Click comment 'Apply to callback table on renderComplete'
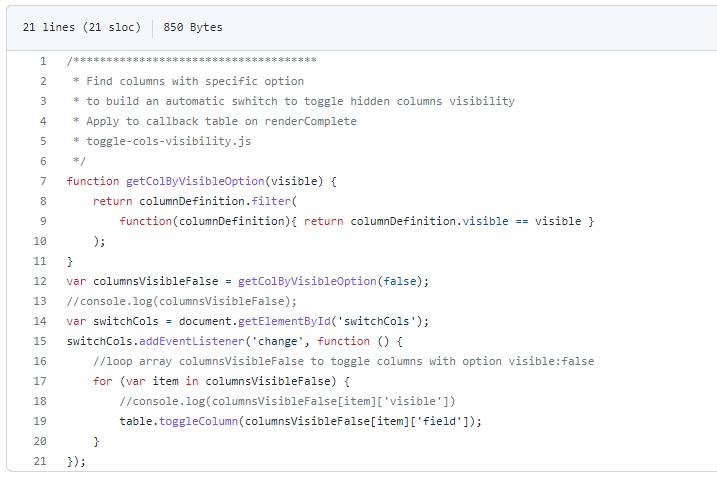717x487 pixels. coord(221,121)
